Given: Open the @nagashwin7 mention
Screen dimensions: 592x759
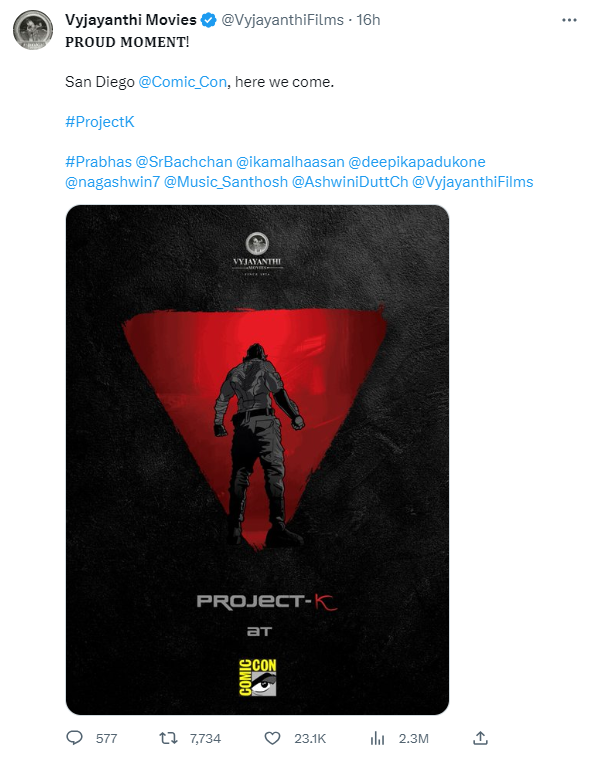Looking at the screenshot, I should click(112, 182).
